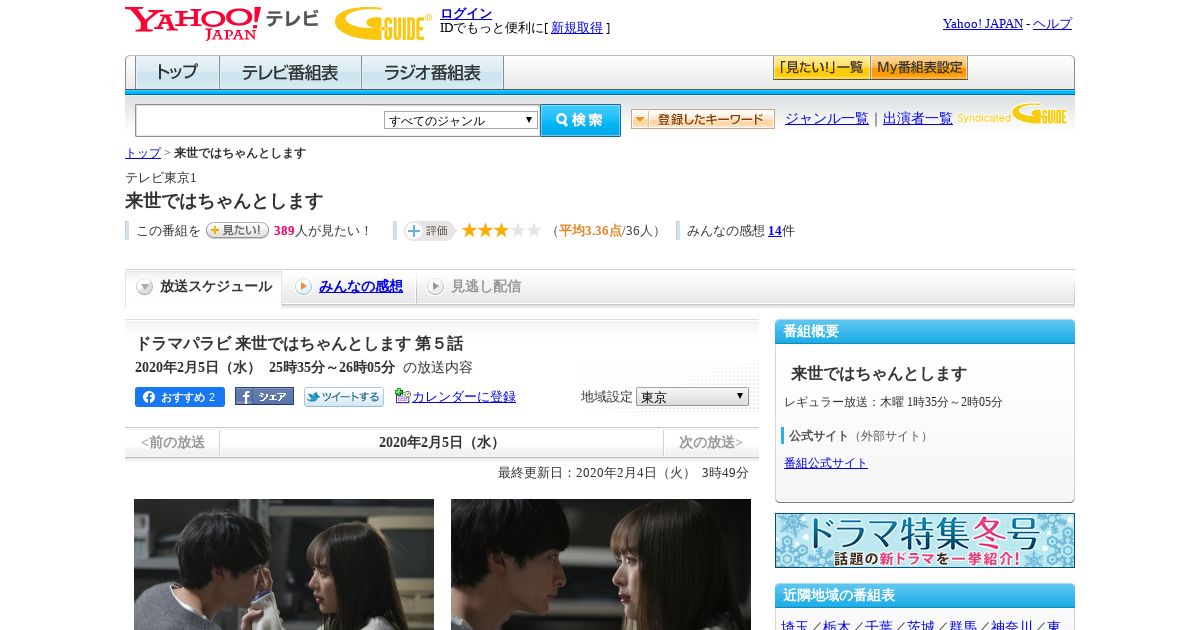Expand the 登録したキーワード dropdown
The width and height of the screenshot is (1200, 630).
tap(703, 119)
